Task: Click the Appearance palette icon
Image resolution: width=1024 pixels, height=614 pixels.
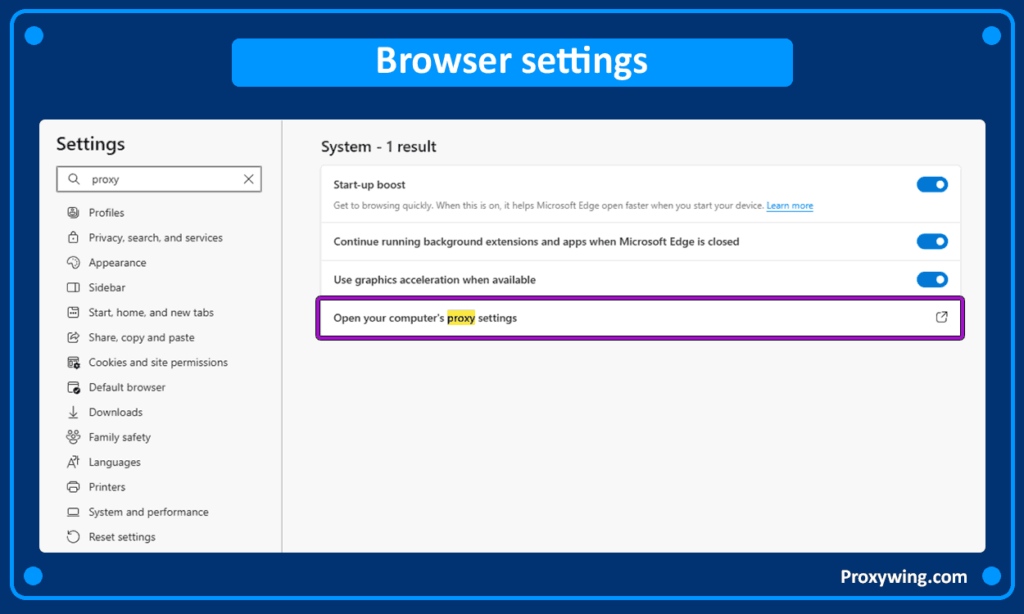Action: [73, 263]
